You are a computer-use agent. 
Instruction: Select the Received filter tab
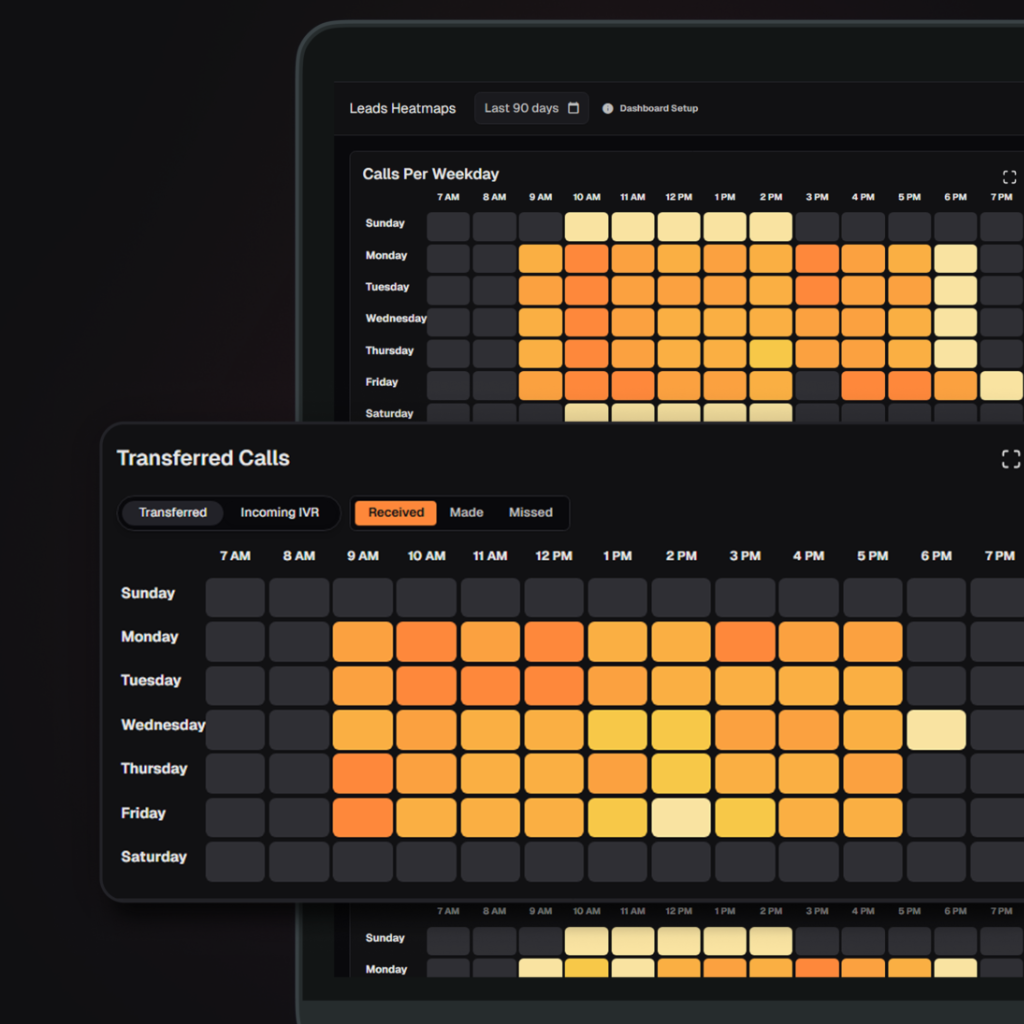pos(396,513)
